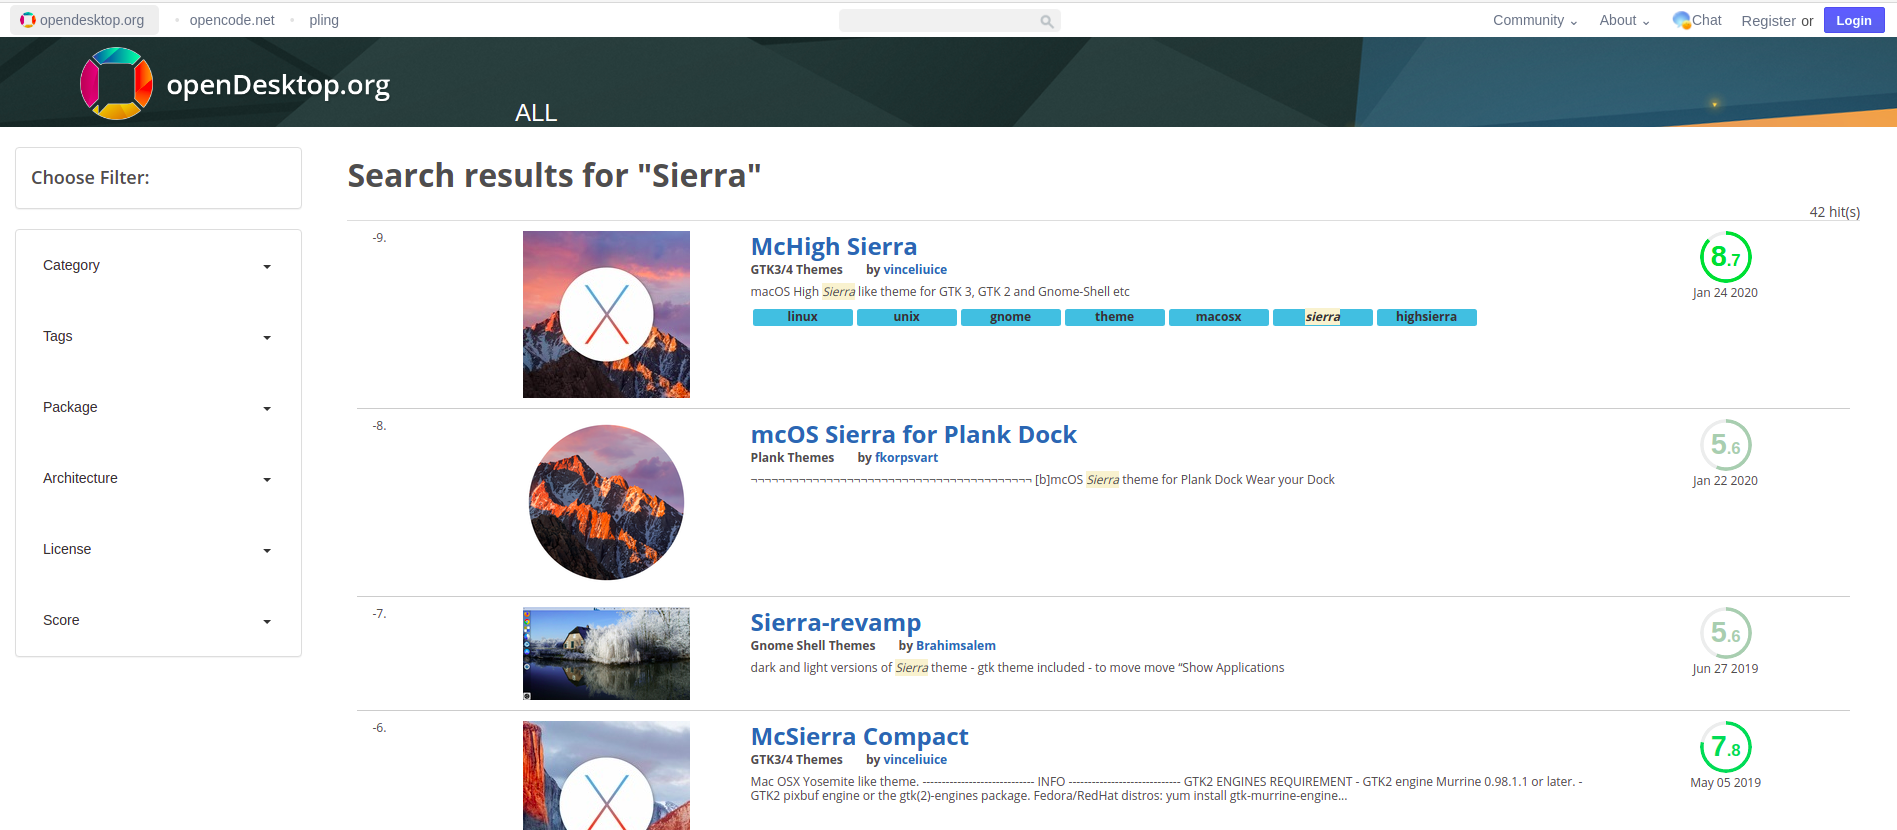Switch to opendesktop.org site tab
Viewport: 1897px width, 830px height.
[x=84, y=20]
